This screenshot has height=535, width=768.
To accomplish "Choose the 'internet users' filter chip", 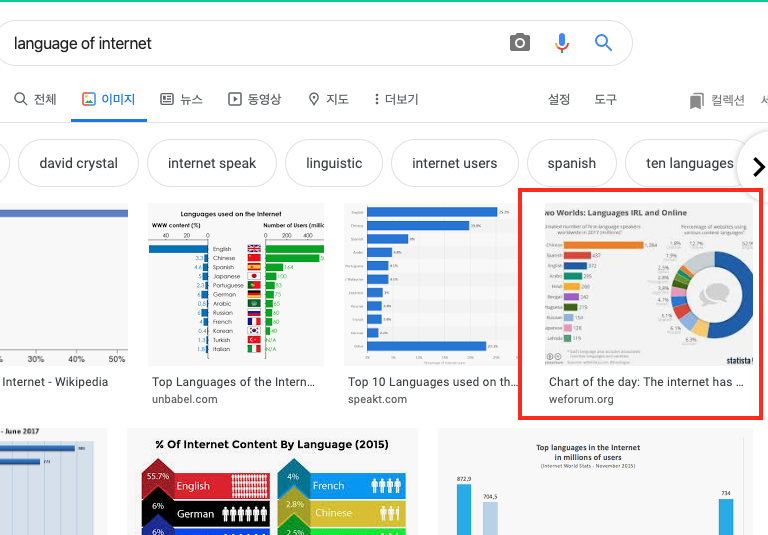I will click(455, 163).
